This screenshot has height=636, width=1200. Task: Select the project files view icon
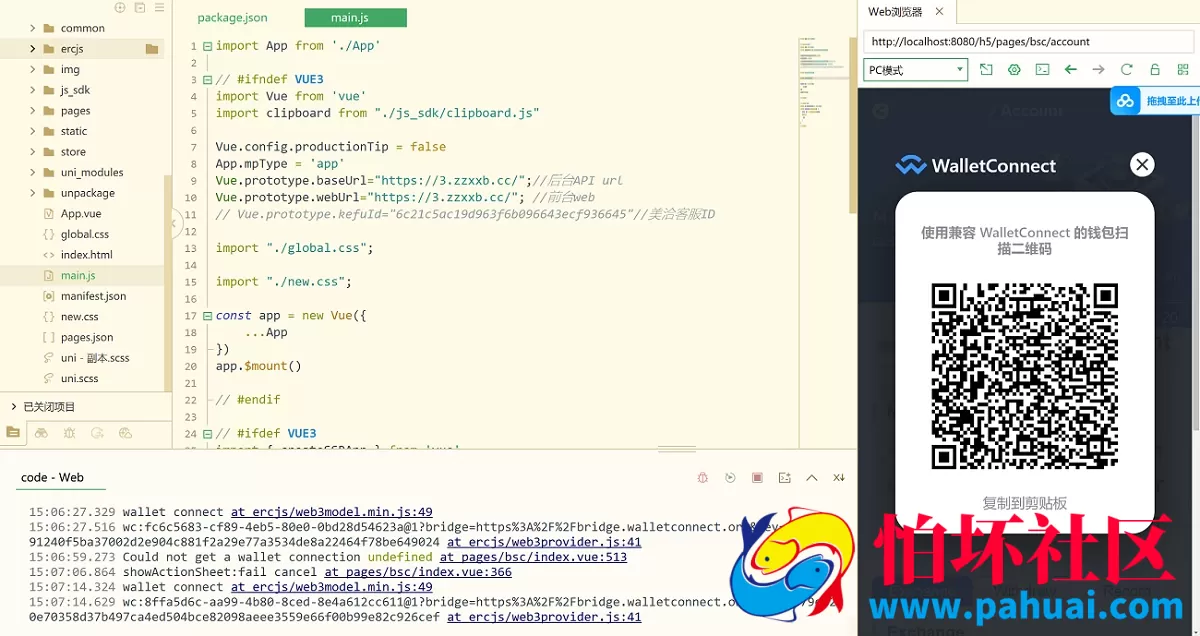(x=12, y=433)
